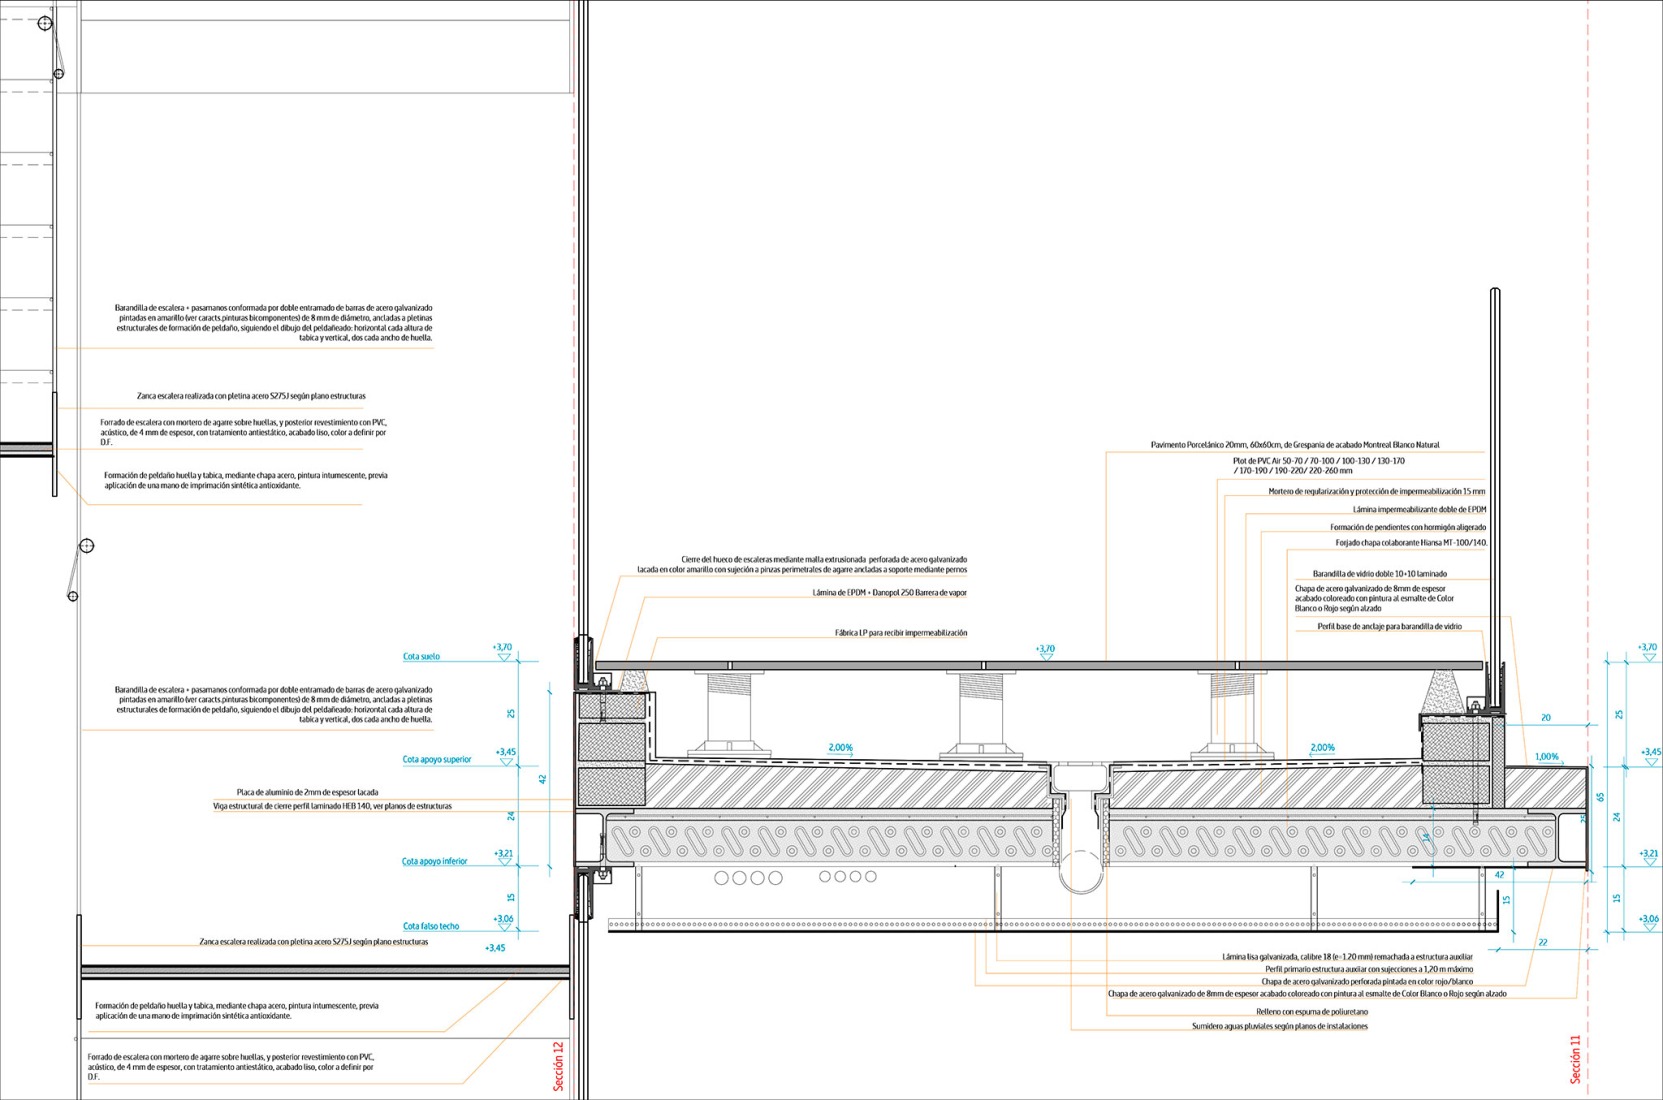Select the Forjado chapa colaborante Hiansa note

pyautogui.click(x=1410, y=543)
